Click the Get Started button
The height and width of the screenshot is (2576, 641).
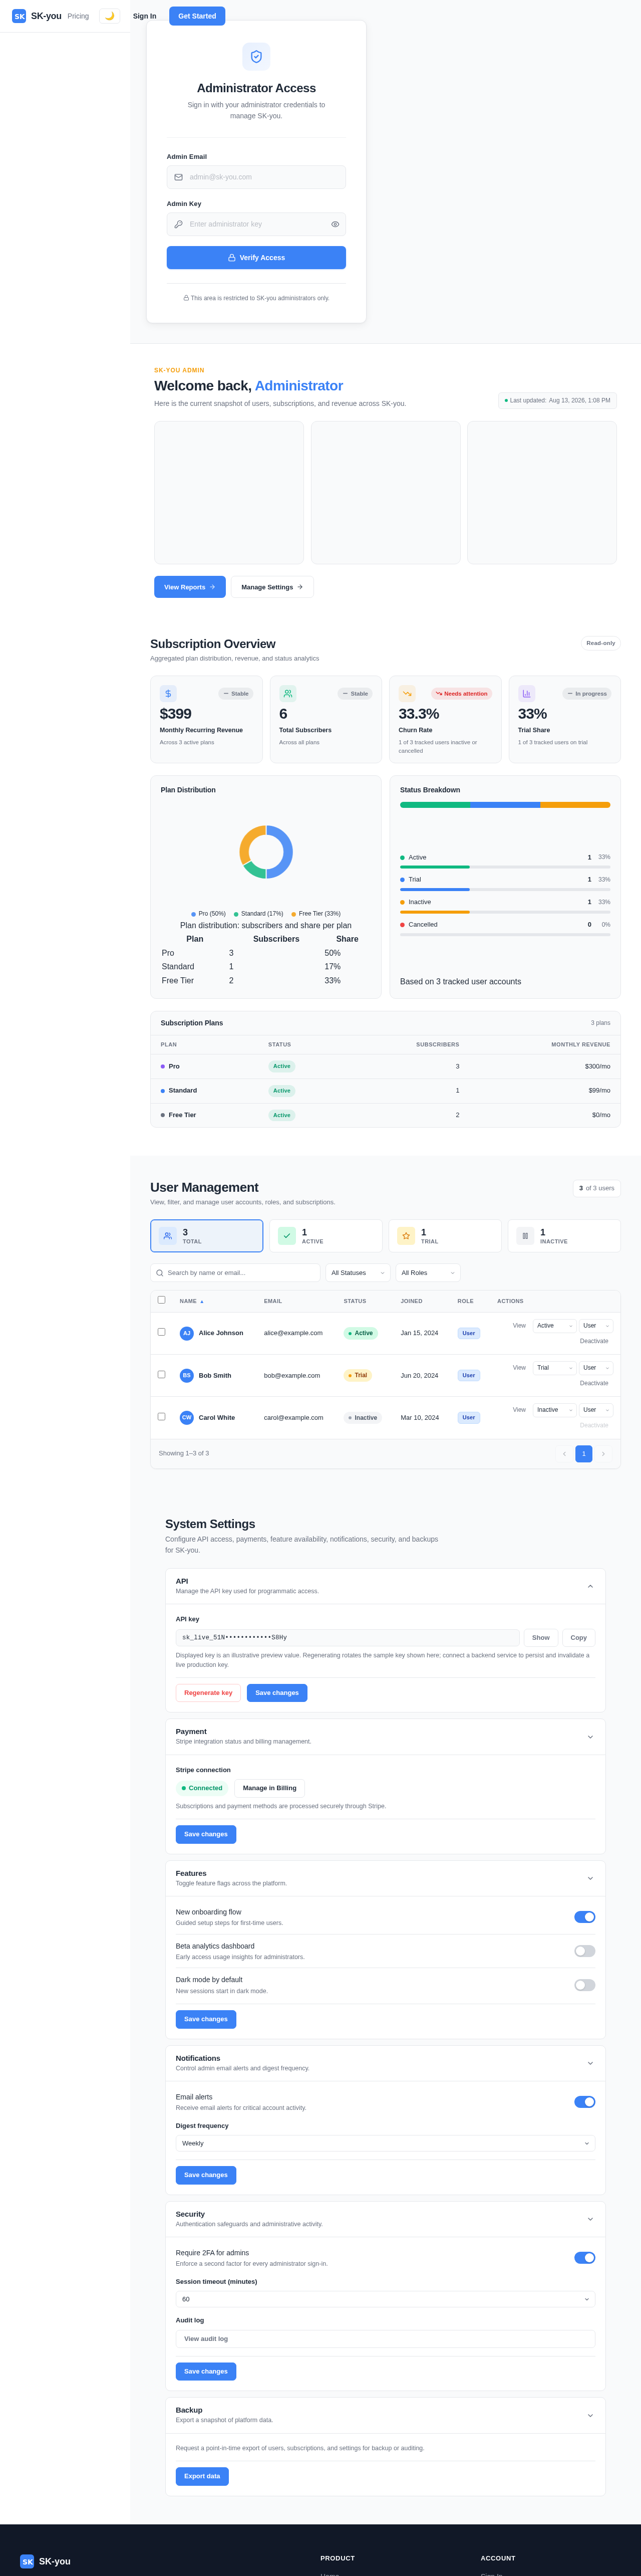point(197,16)
